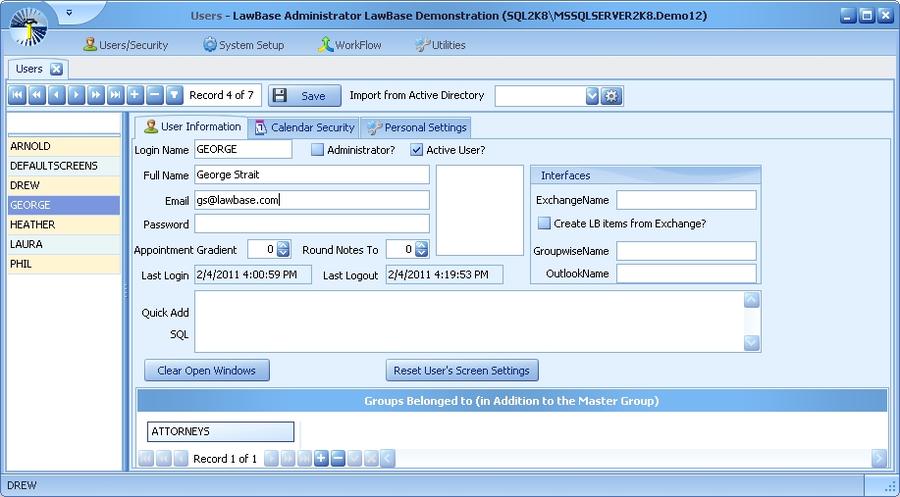900x497 pixels.
Task: Click the post checkmark in Groups navigator
Action: (x=355, y=459)
